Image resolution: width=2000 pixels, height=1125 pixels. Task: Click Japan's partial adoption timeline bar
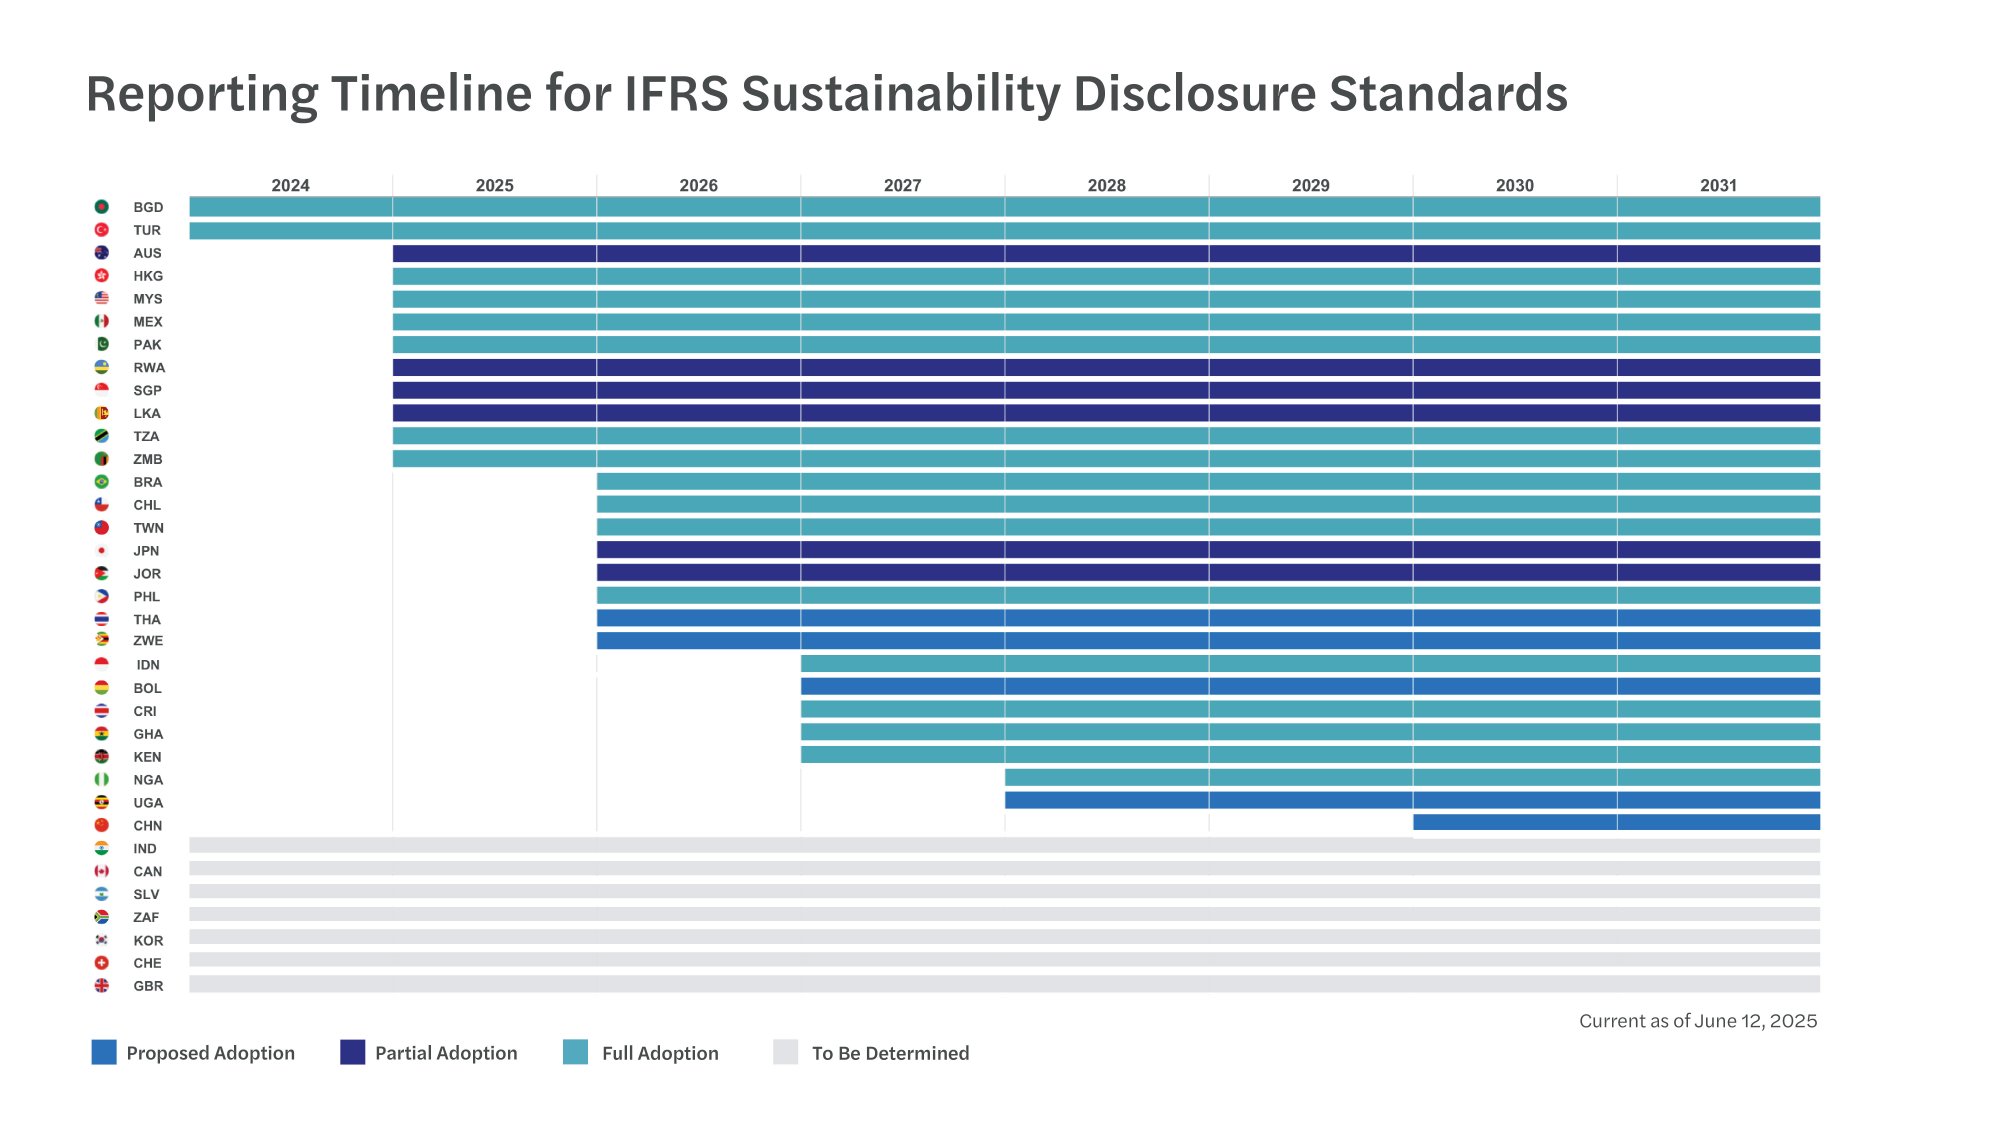point(1200,550)
